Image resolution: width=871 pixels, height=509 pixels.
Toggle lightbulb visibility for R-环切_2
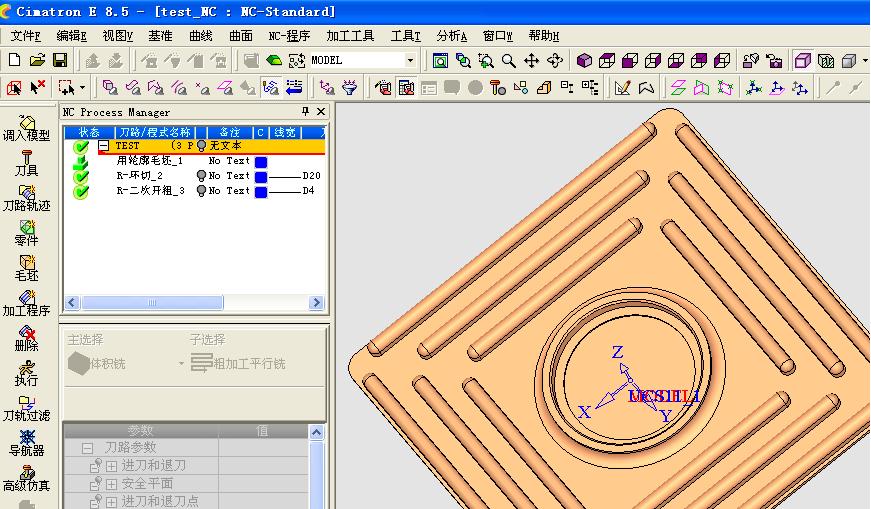202,176
